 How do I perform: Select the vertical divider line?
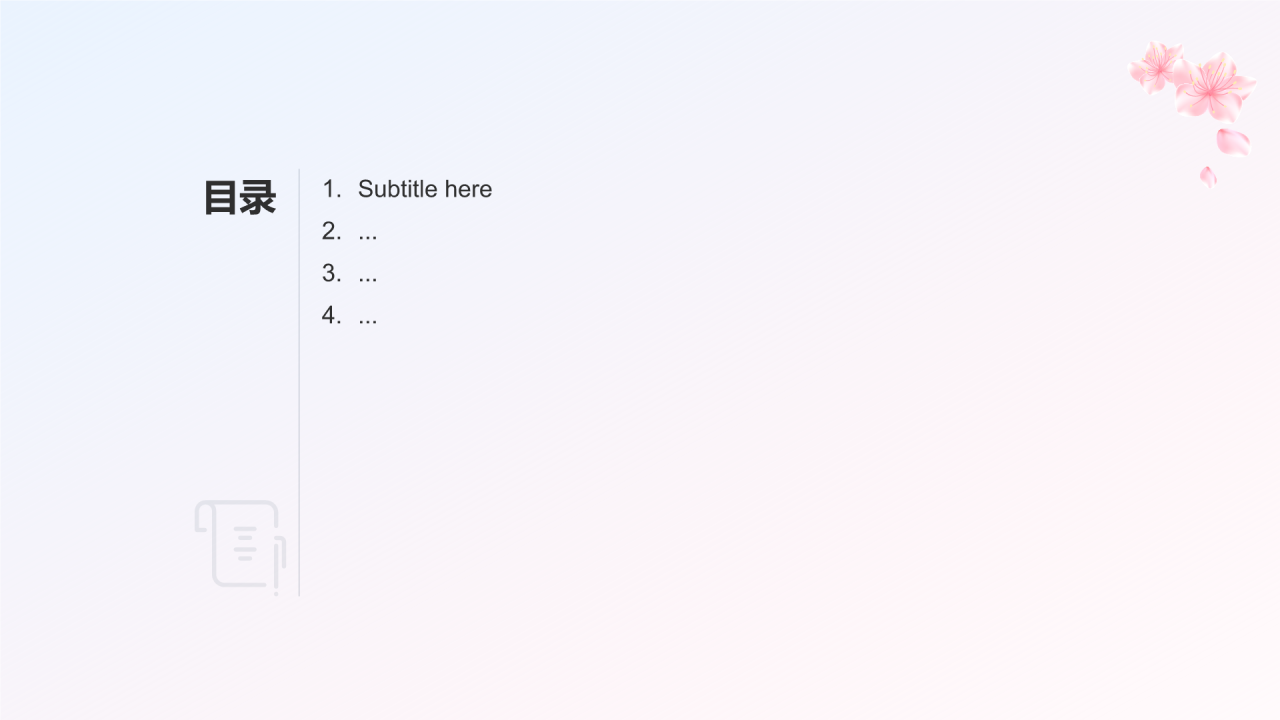pyautogui.click(x=299, y=382)
